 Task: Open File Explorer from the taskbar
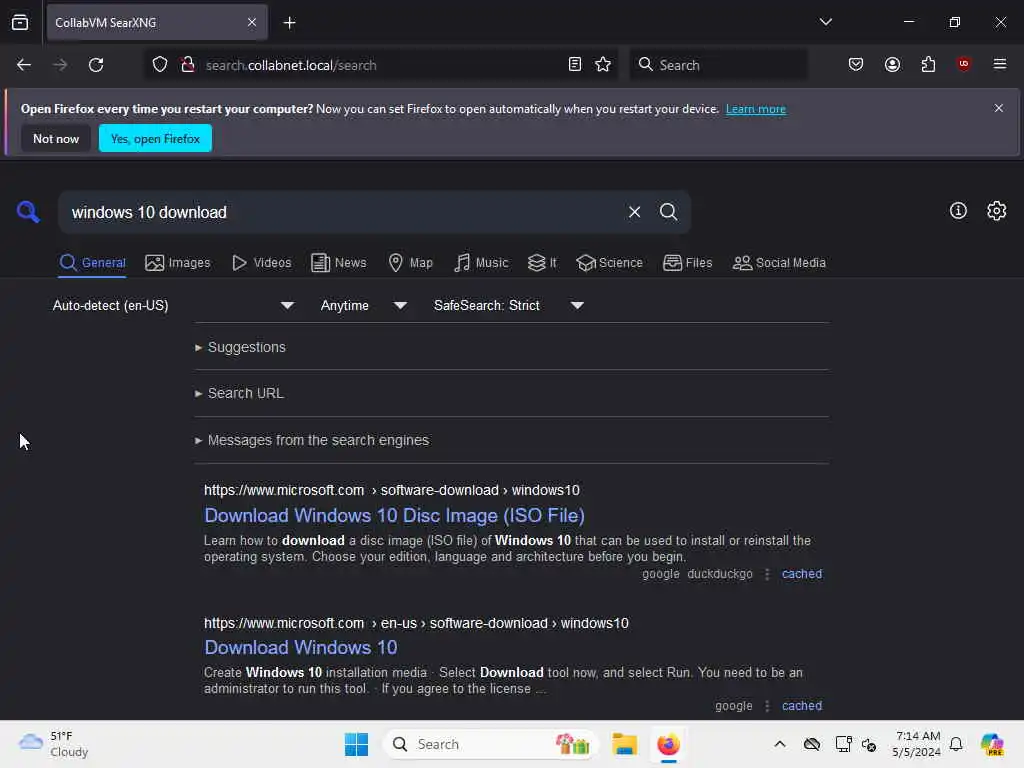coord(624,744)
